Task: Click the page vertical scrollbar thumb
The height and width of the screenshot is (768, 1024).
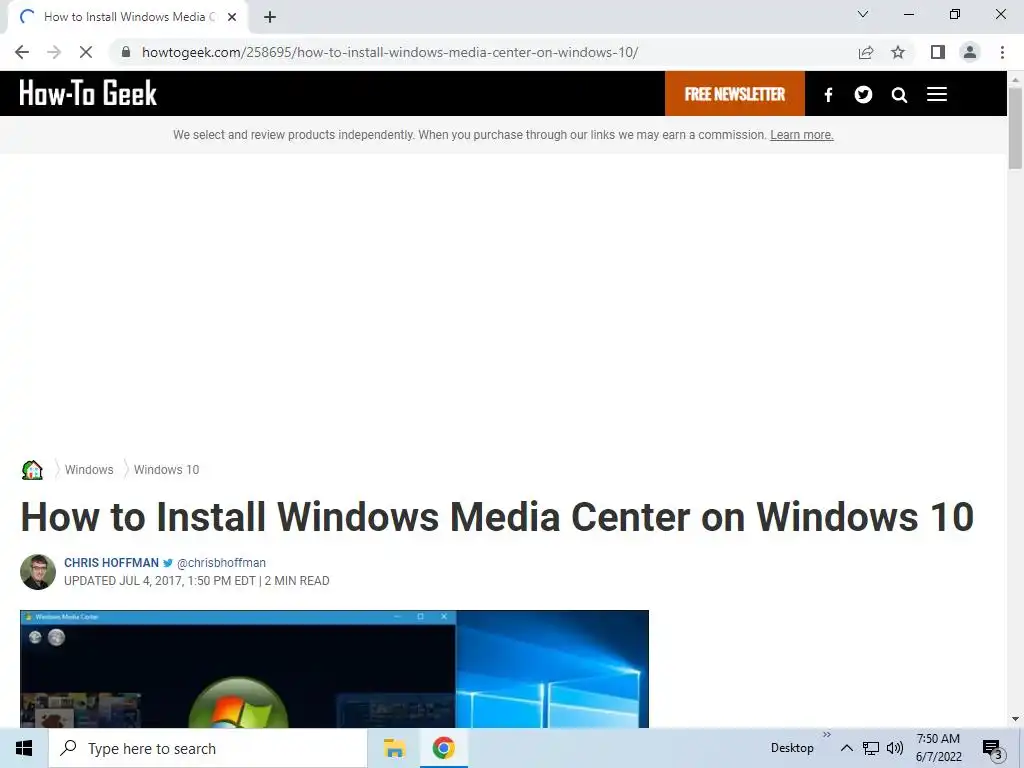Action: click(x=1015, y=127)
